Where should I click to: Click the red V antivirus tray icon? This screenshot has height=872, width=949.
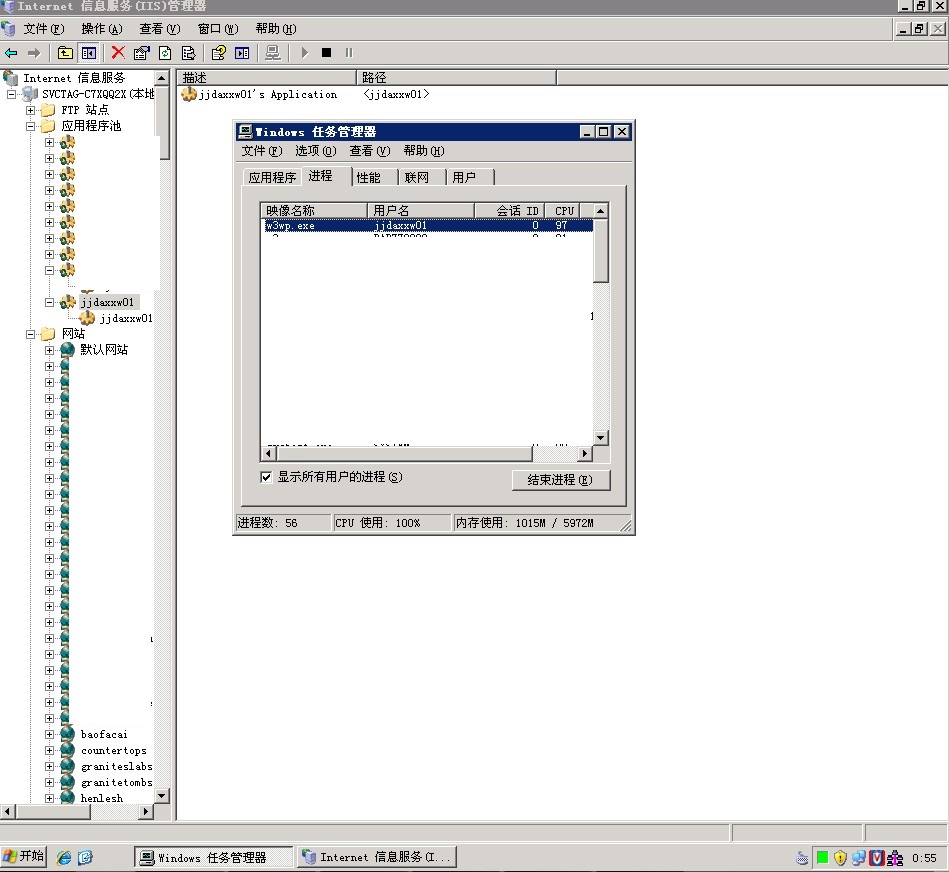coord(876,857)
